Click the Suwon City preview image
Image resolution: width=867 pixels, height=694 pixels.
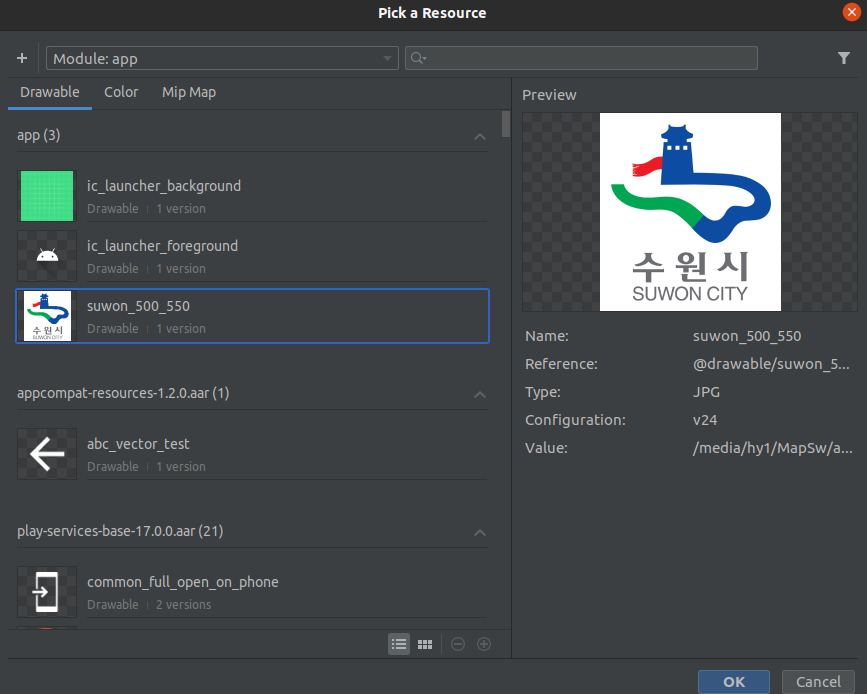(x=690, y=212)
